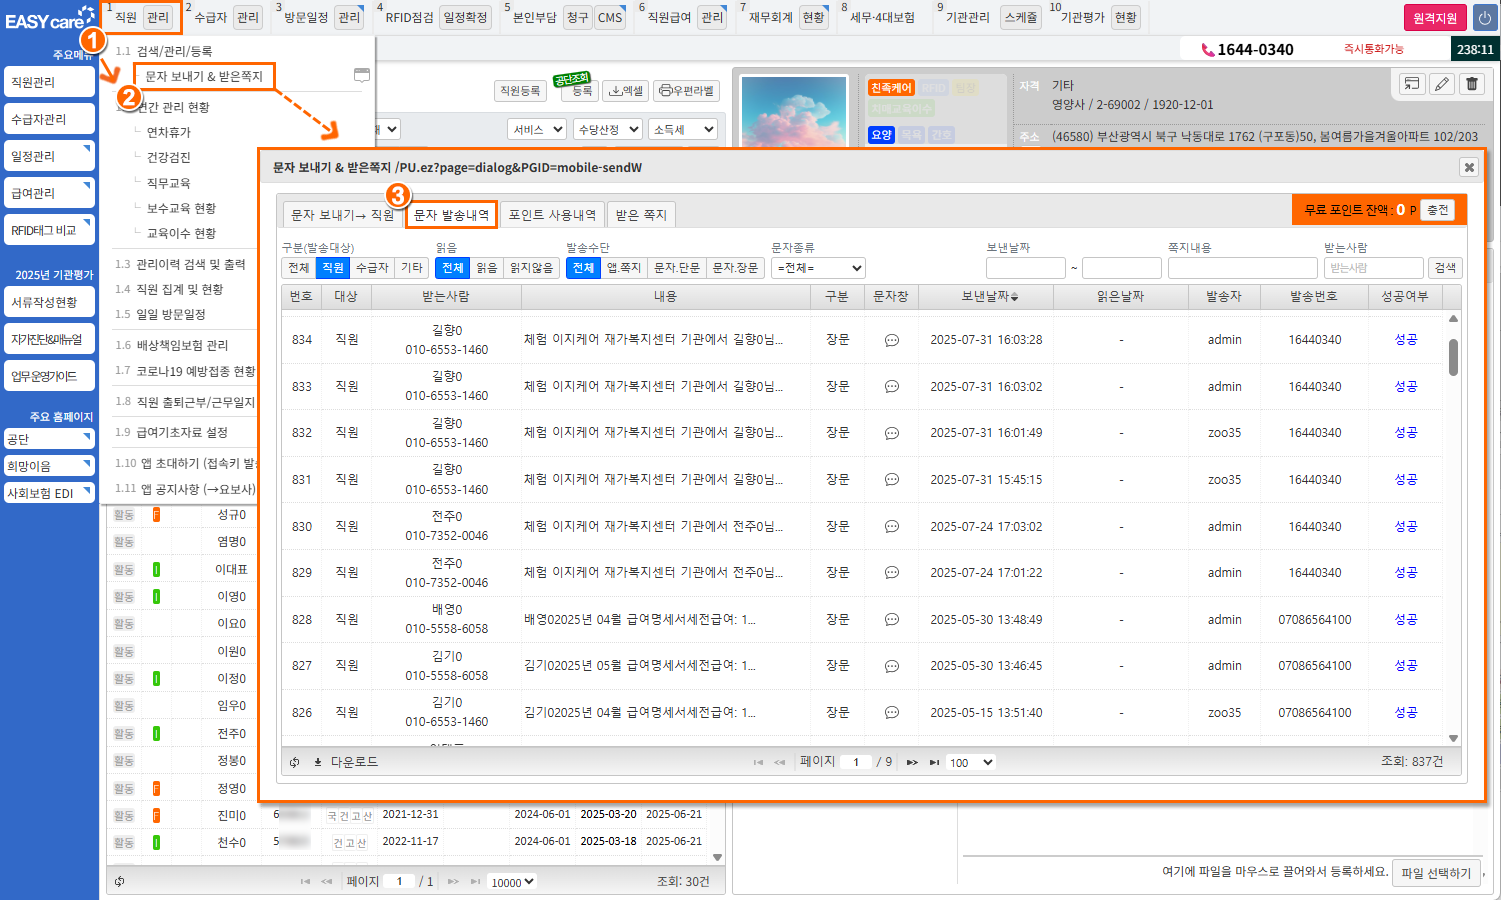Open 연차휴가 menu item

[168, 132]
